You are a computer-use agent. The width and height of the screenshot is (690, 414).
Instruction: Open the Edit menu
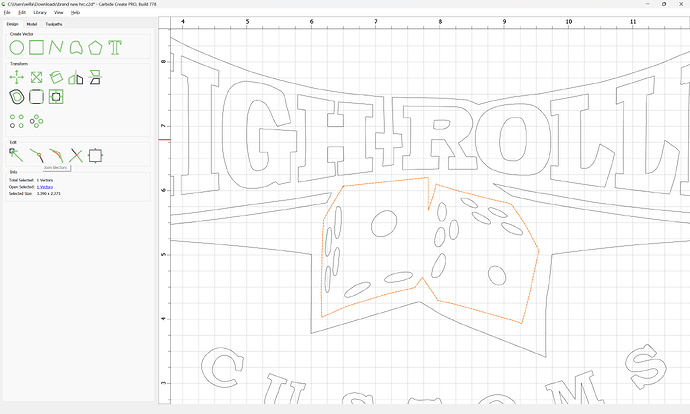coord(22,12)
